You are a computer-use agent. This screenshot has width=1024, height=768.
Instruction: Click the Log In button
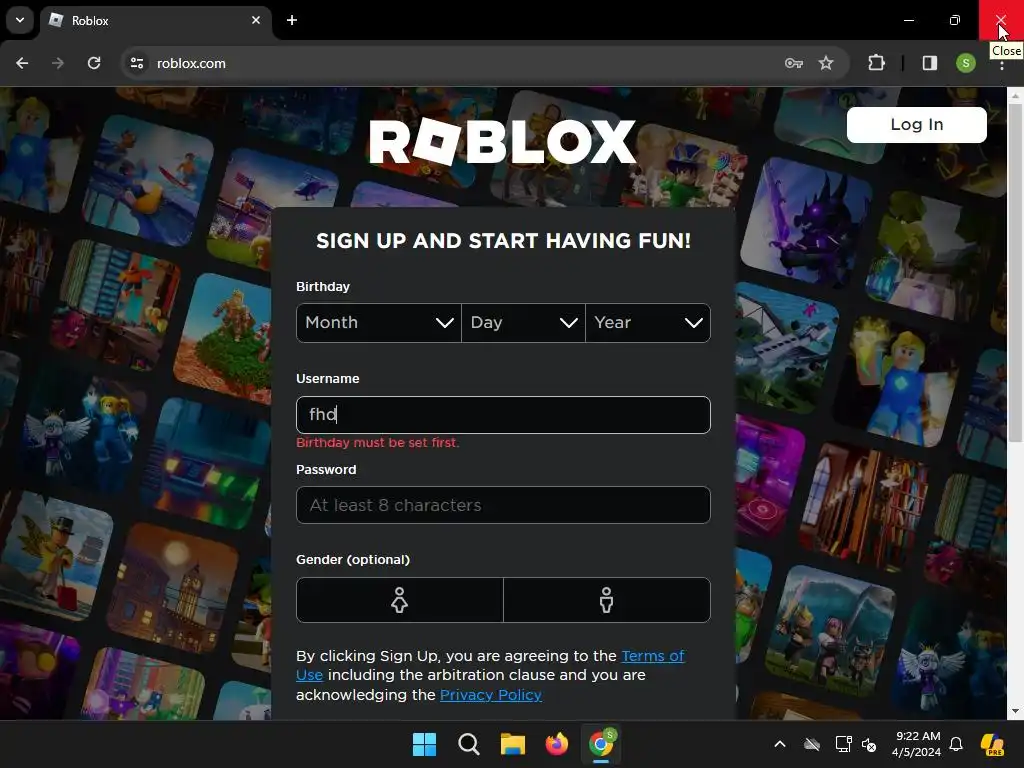pyautogui.click(x=916, y=125)
